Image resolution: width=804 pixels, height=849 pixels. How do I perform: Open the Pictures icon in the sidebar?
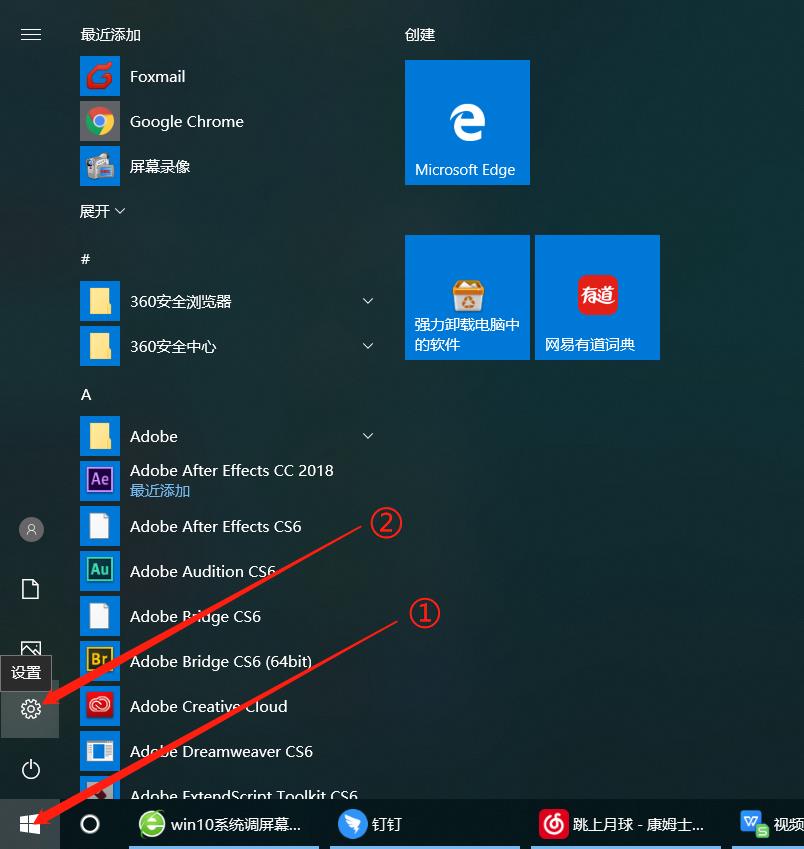tap(30, 649)
